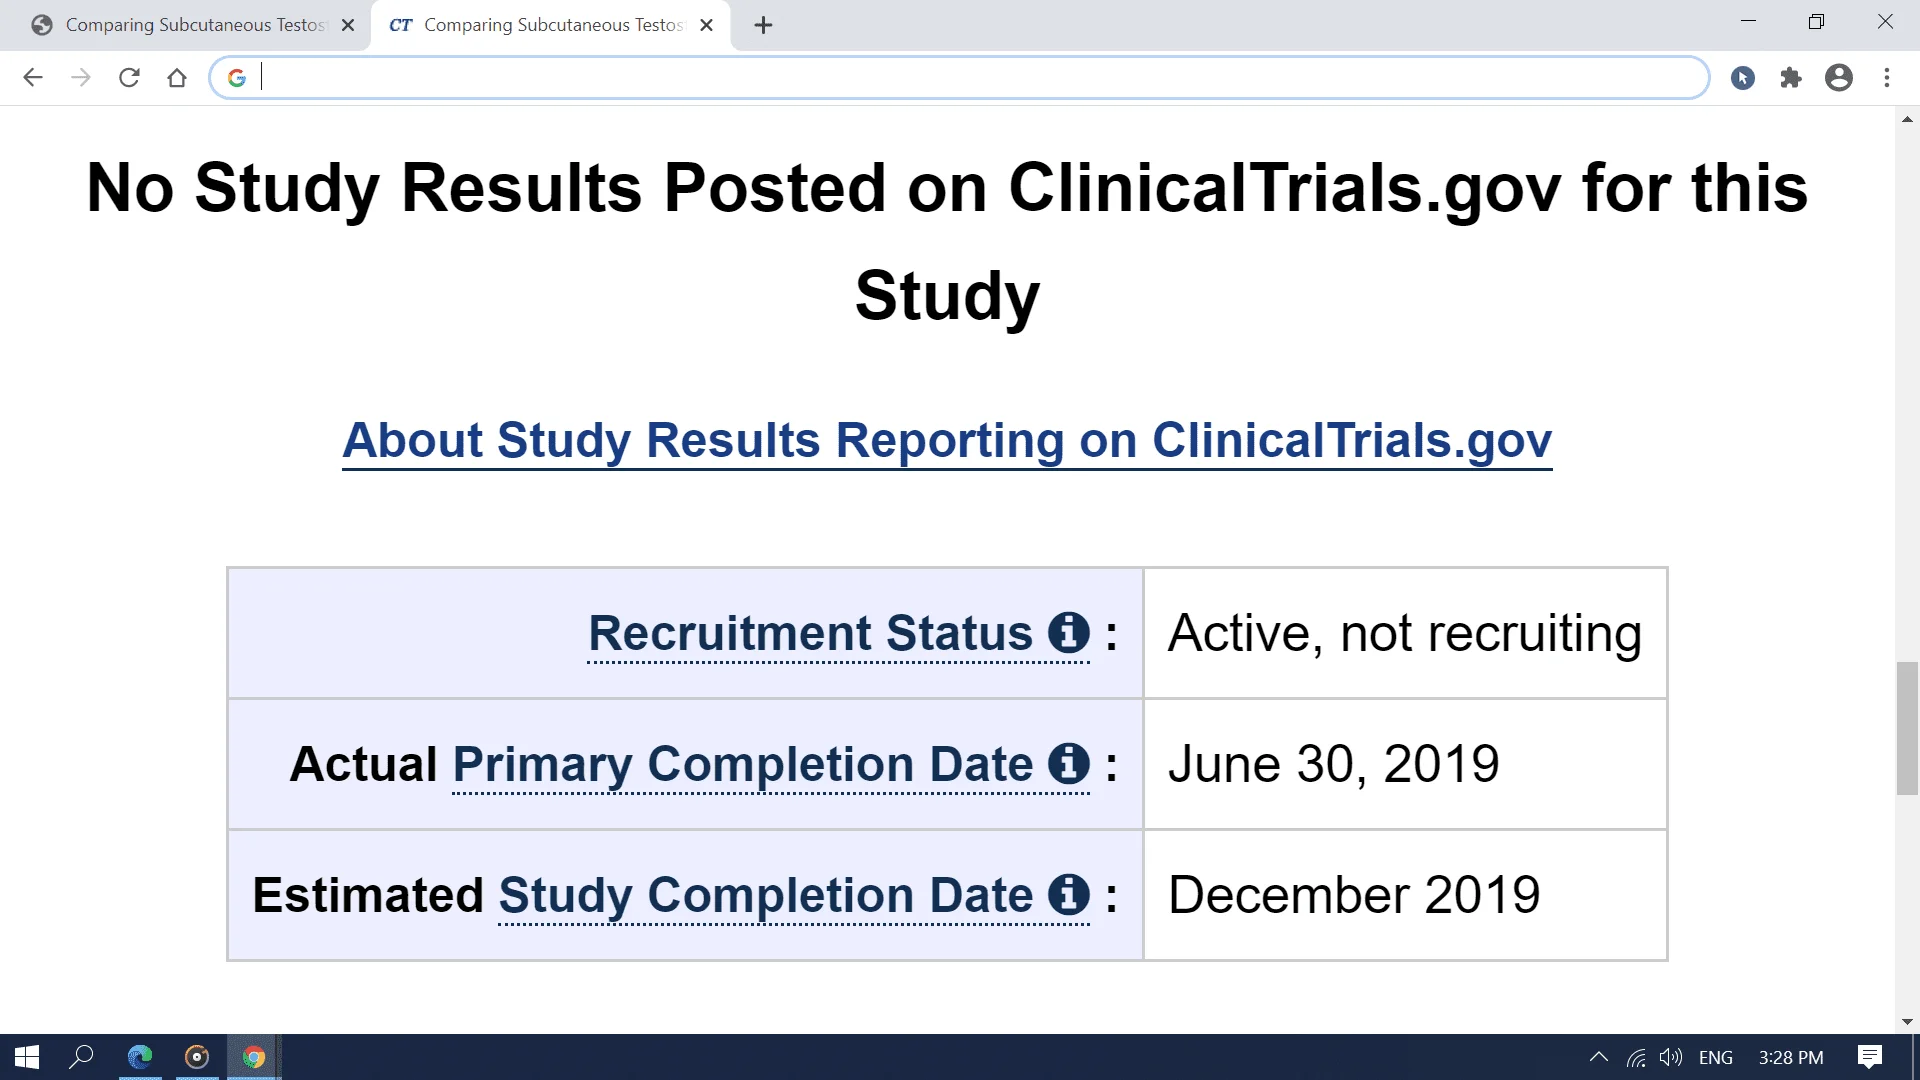Open Microsoft Edge from the taskbar
This screenshot has width=1920, height=1080.
tap(140, 1057)
